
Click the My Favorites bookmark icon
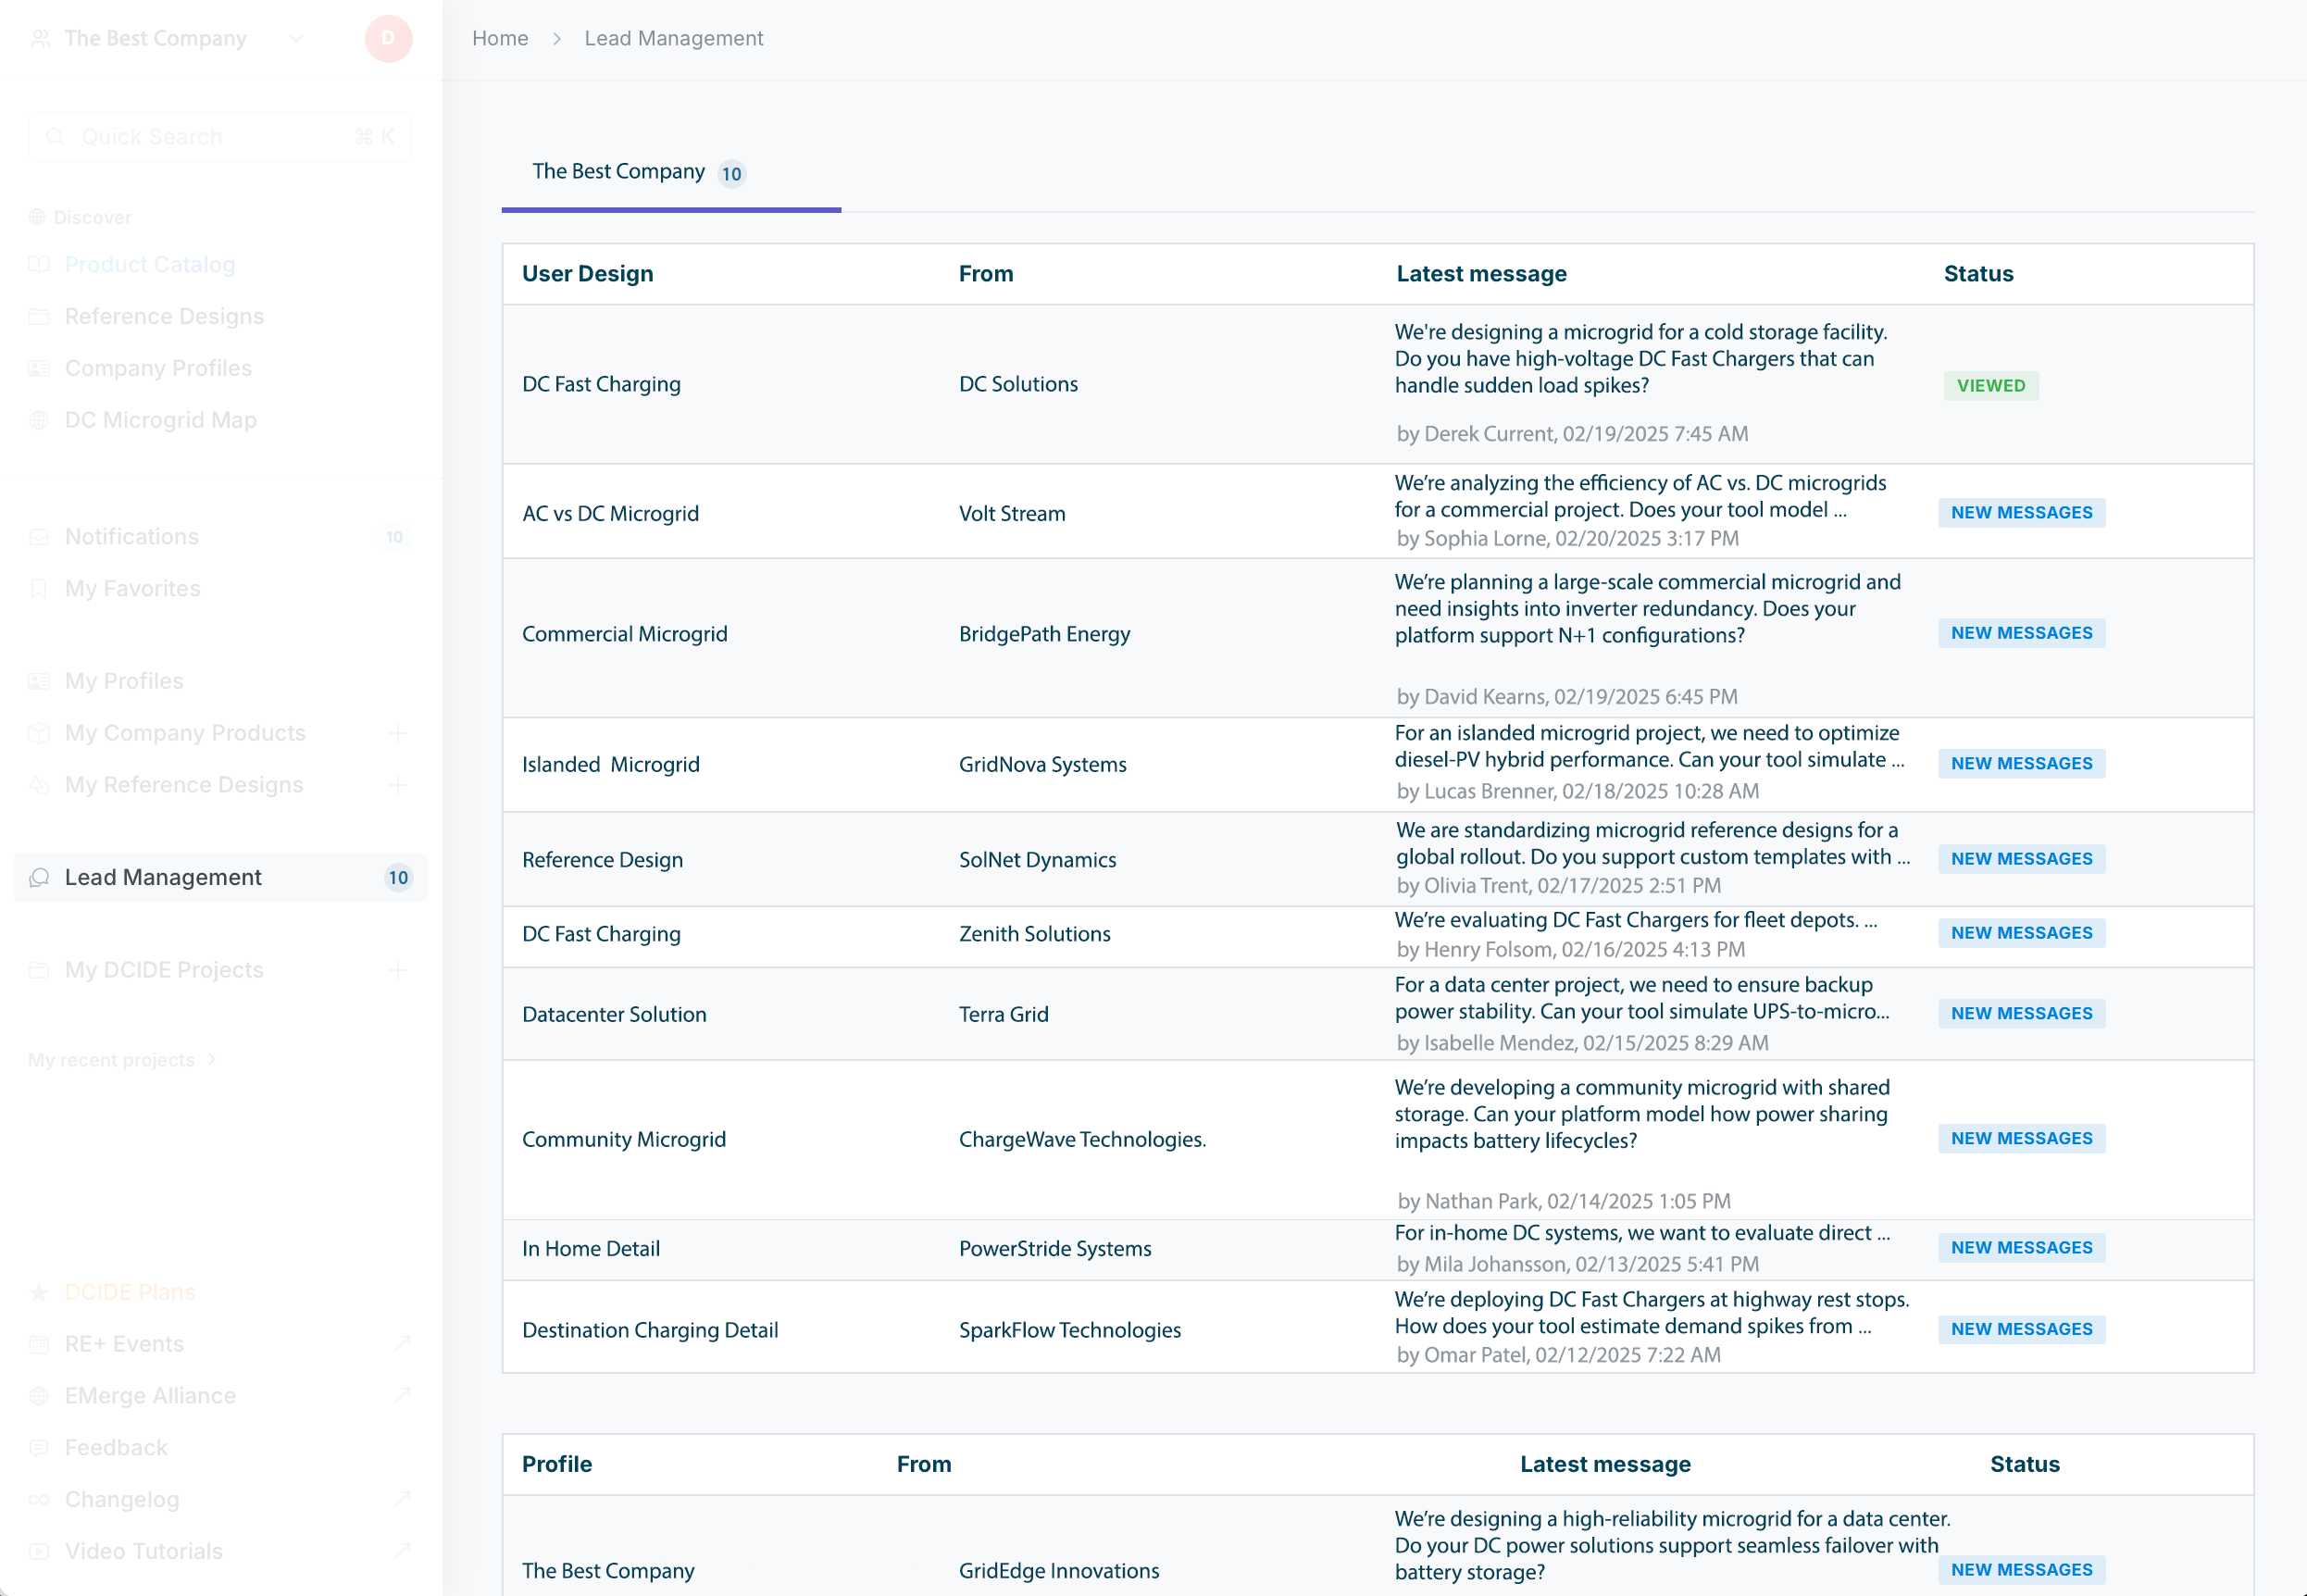click(40, 589)
